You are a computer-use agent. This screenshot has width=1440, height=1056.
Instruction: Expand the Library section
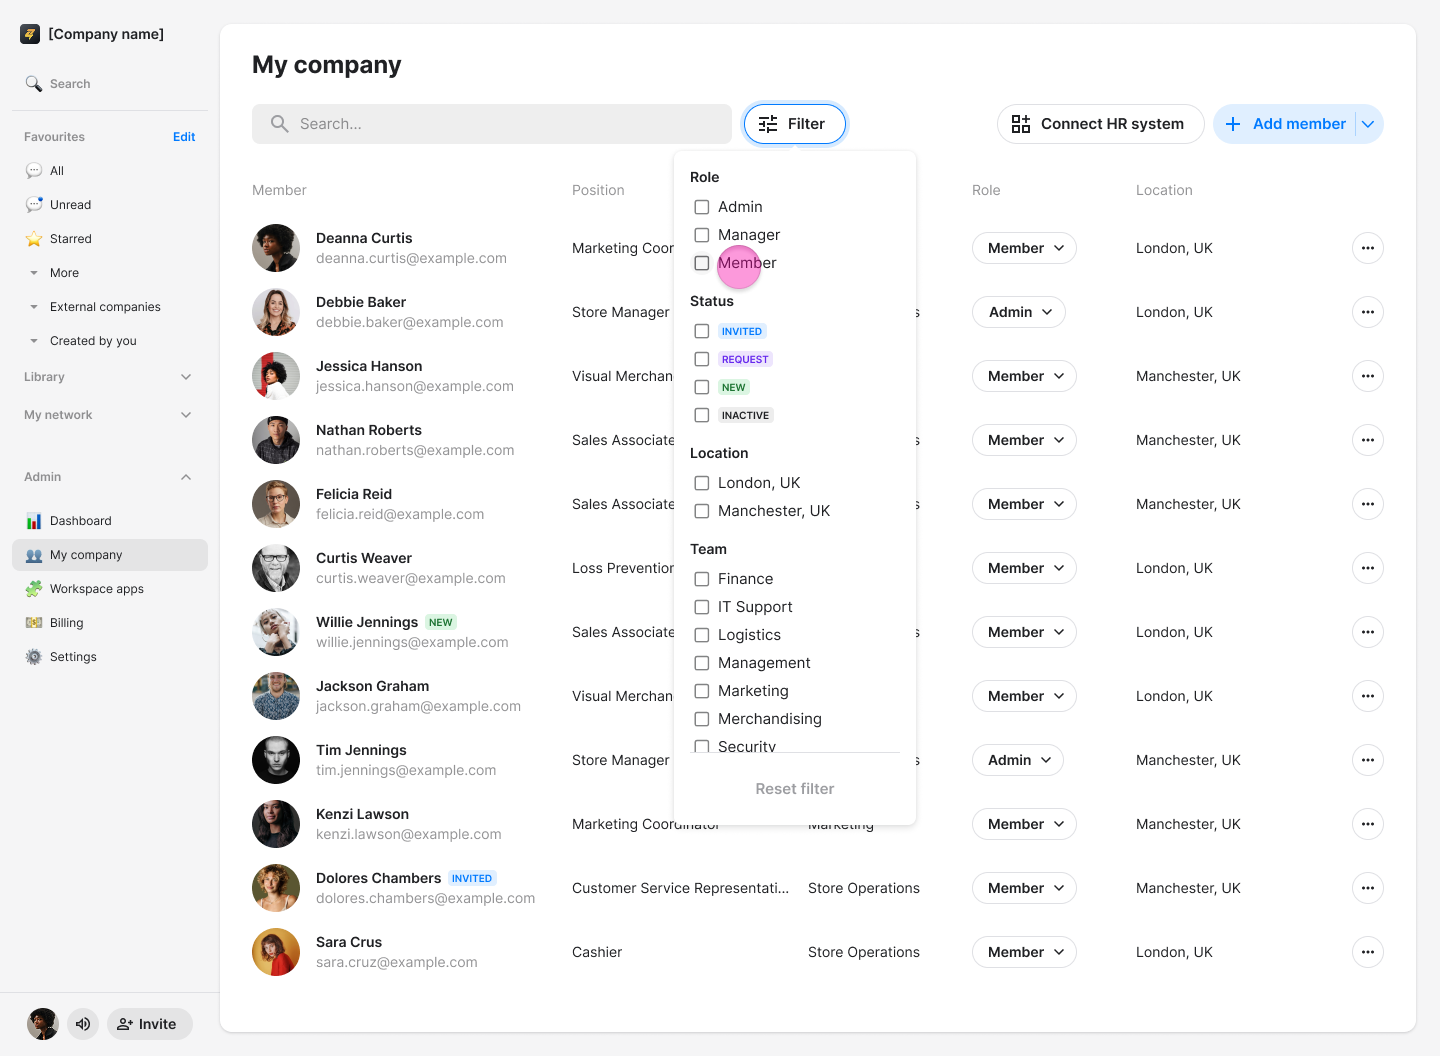186,377
